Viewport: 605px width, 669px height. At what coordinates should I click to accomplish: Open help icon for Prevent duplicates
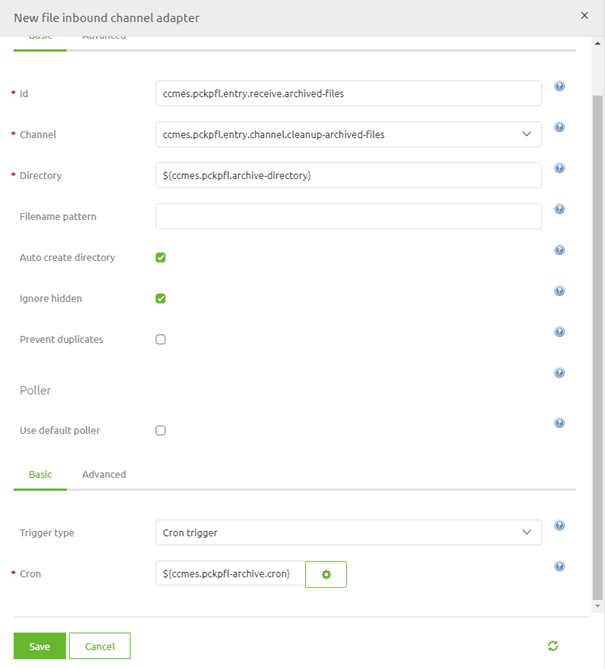559,332
